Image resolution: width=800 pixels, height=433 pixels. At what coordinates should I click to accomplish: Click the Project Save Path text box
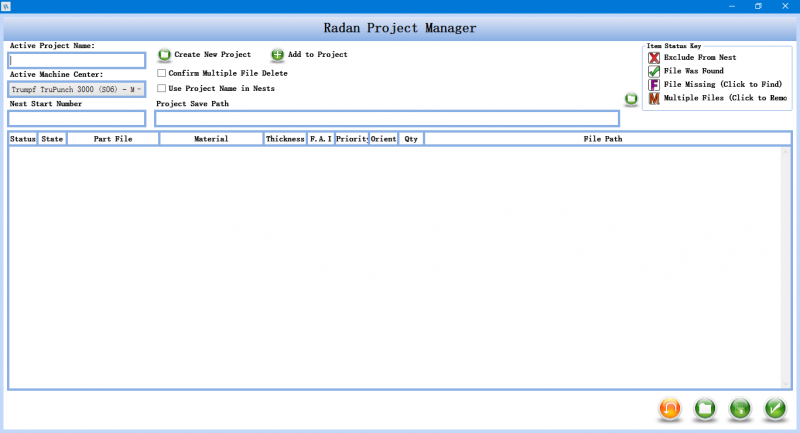(x=386, y=118)
